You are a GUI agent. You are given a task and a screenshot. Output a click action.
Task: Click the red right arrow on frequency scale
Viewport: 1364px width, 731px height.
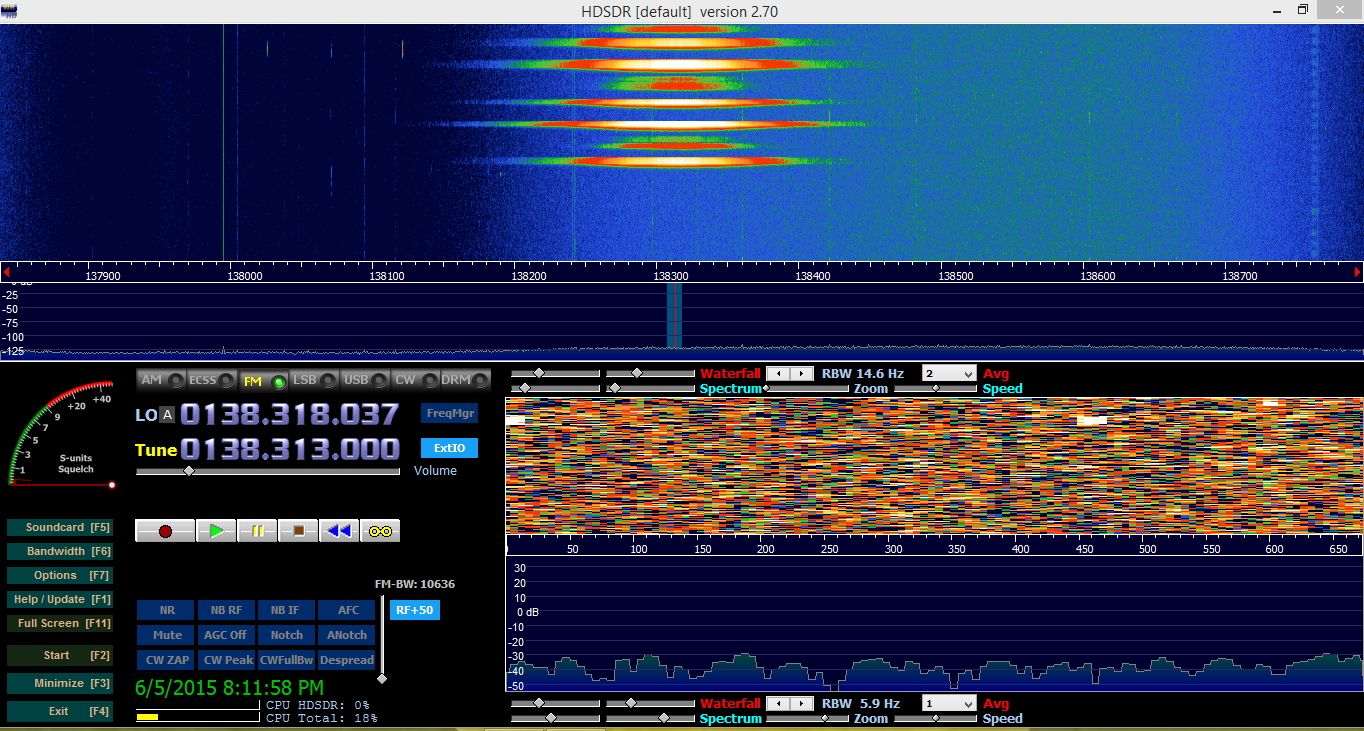tap(1357, 271)
